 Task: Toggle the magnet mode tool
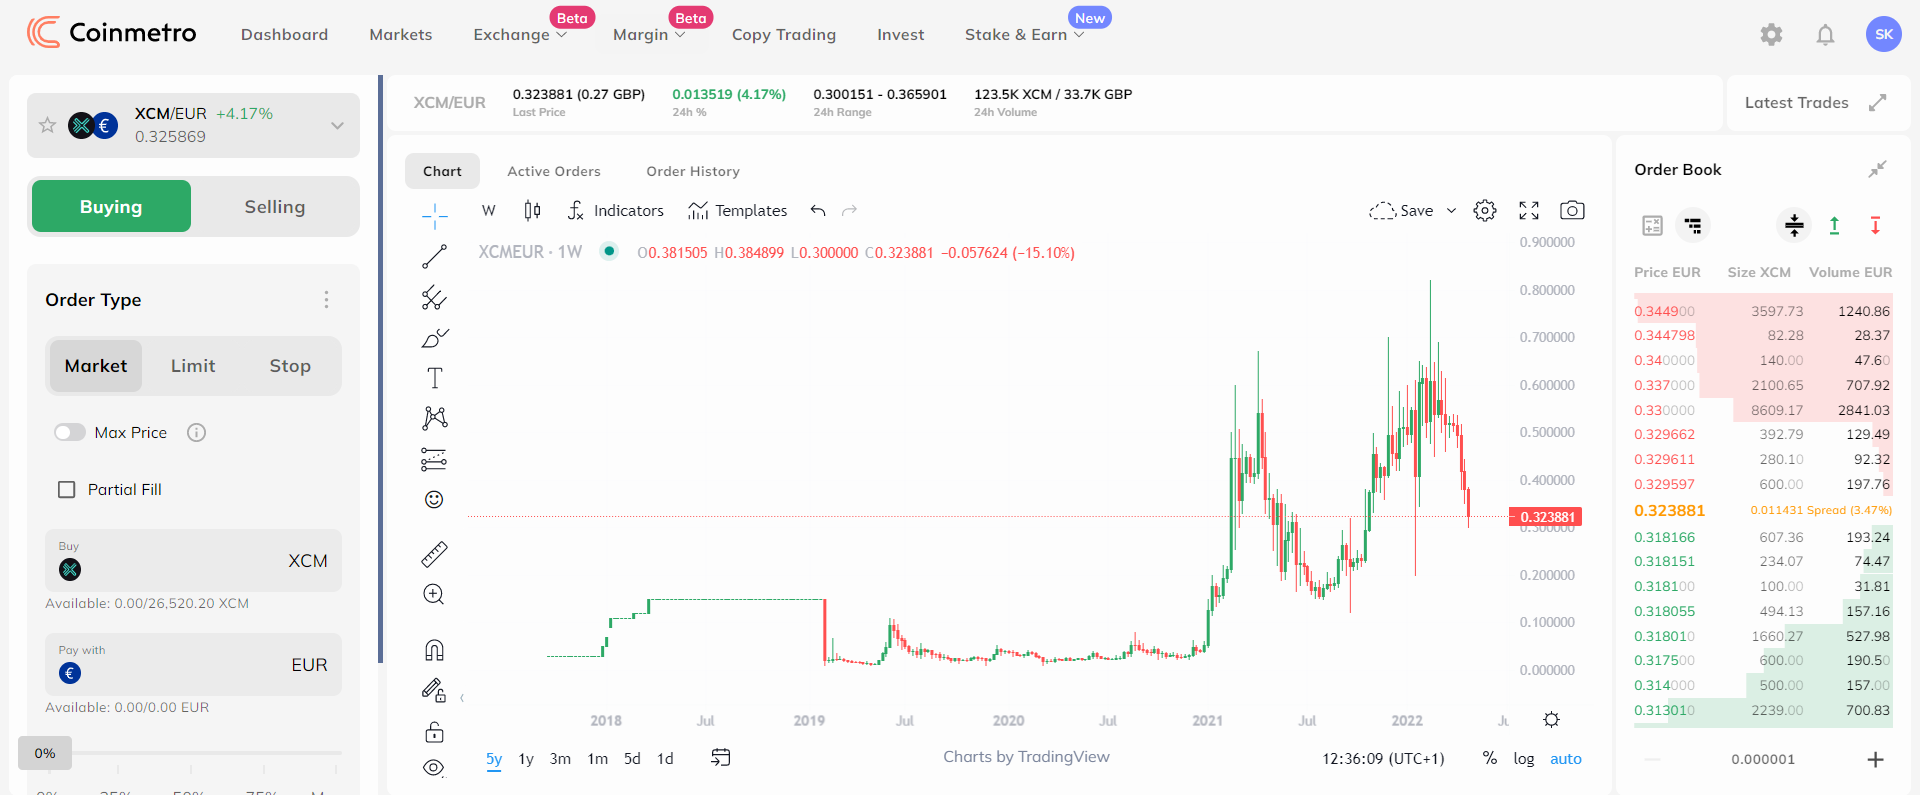tap(434, 650)
